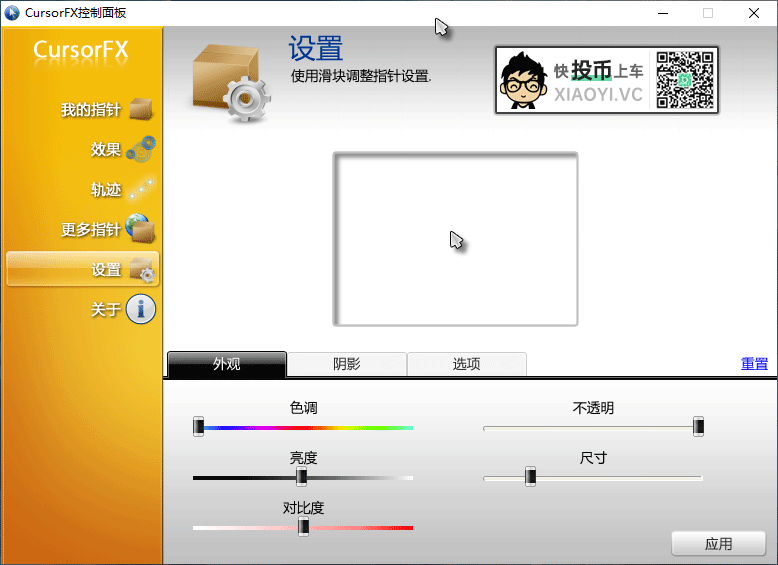Open the 关于 section label

pos(106,310)
